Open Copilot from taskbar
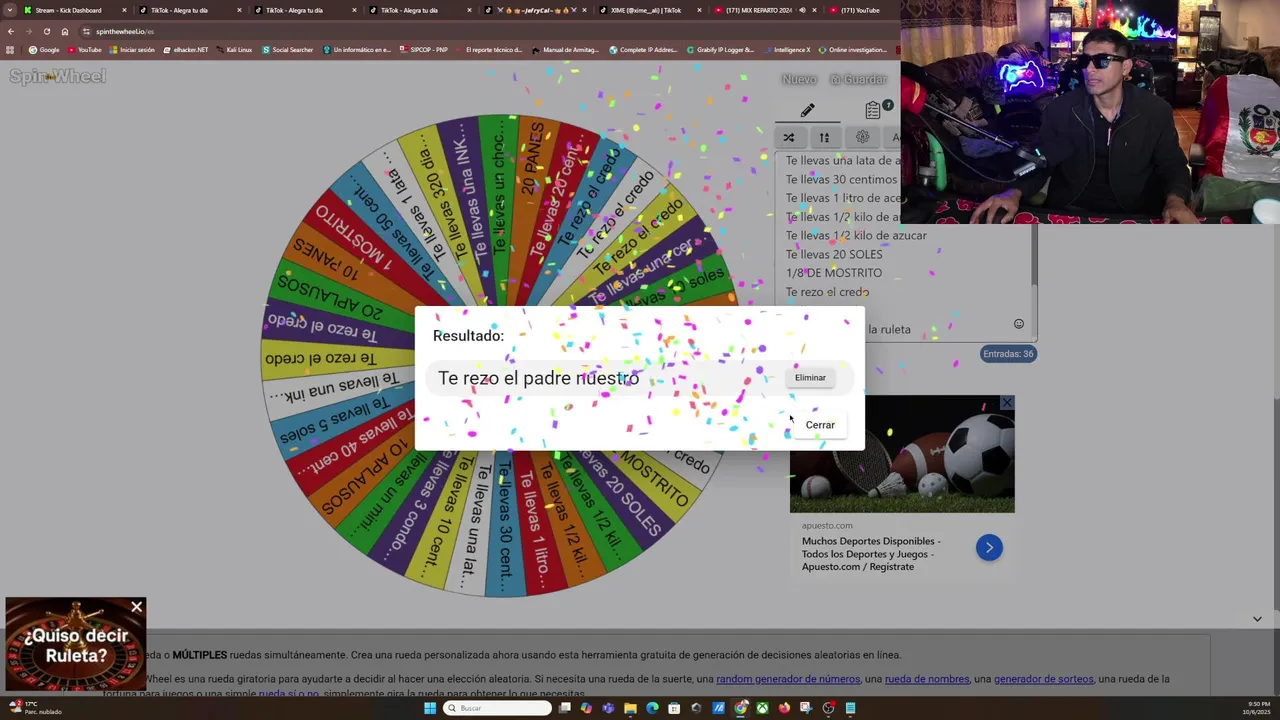1280x720 pixels. pos(586,708)
